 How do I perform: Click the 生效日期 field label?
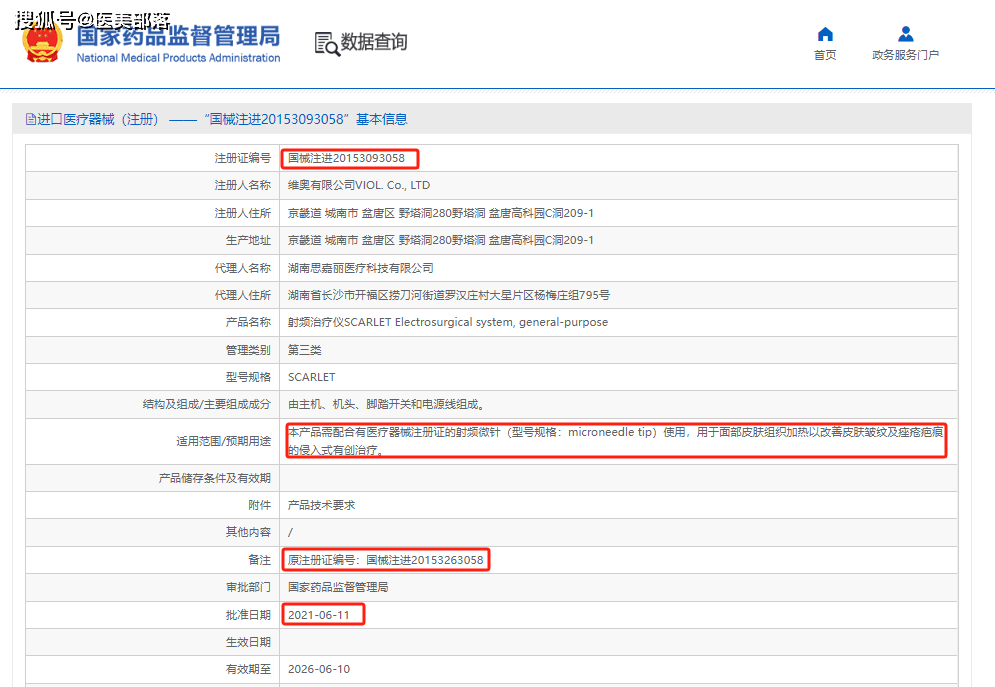coord(248,642)
